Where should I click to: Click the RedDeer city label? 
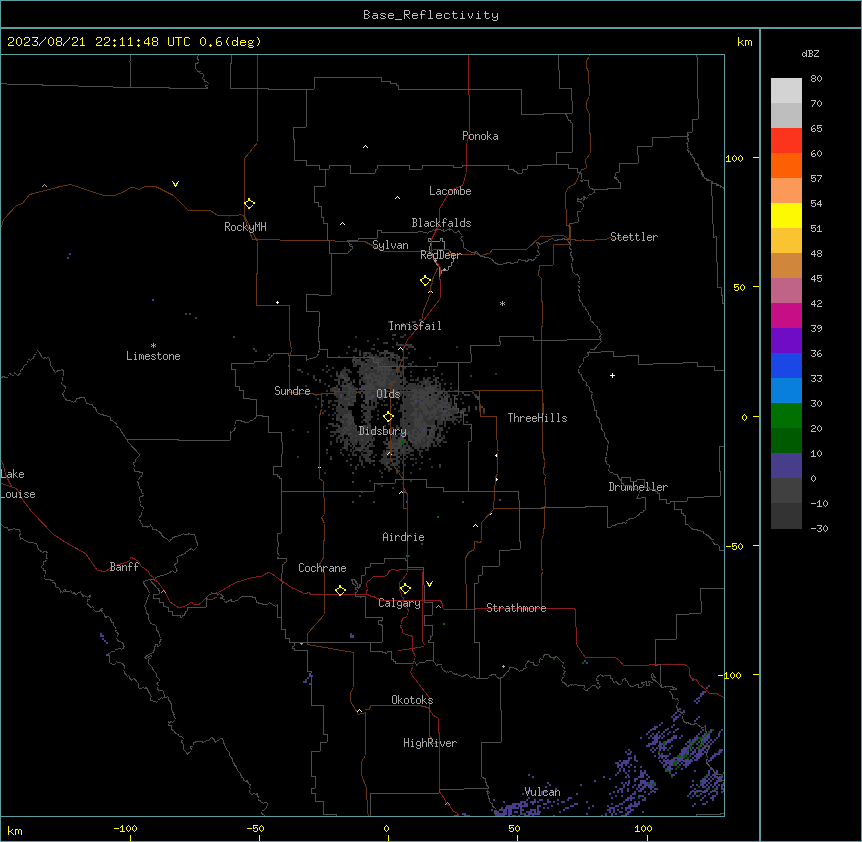click(440, 255)
